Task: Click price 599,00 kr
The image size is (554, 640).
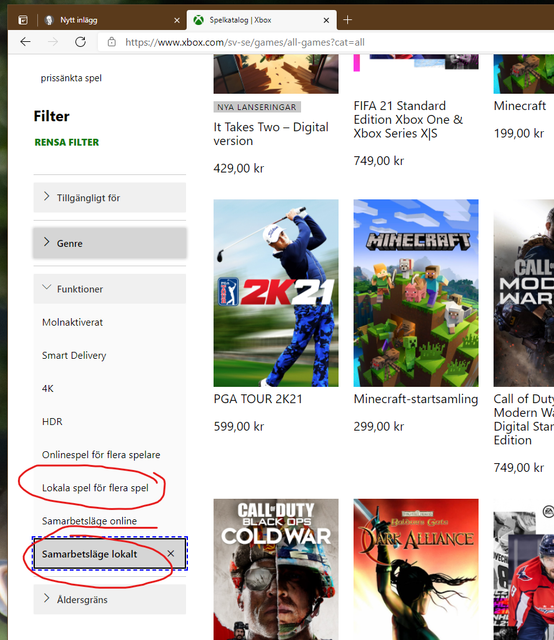Action: [x=239, y=427]
